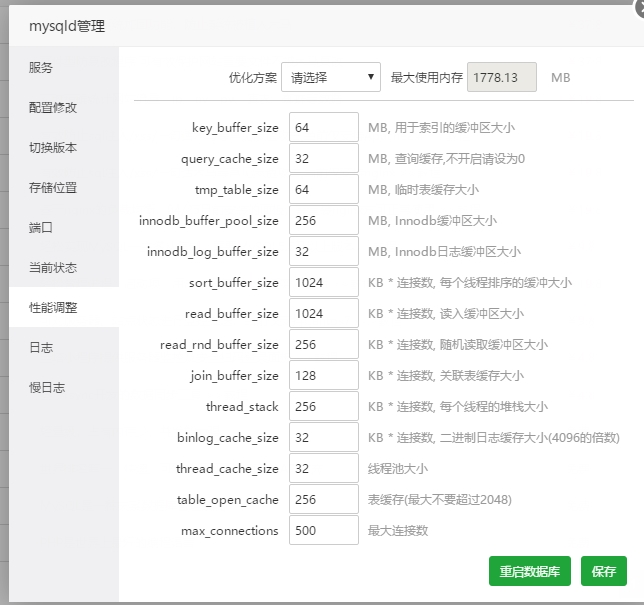Click the max_connections label
Image resolution: width=644 pixels, height=605 pixels.
pyautogui.click(x=230, y=531)
